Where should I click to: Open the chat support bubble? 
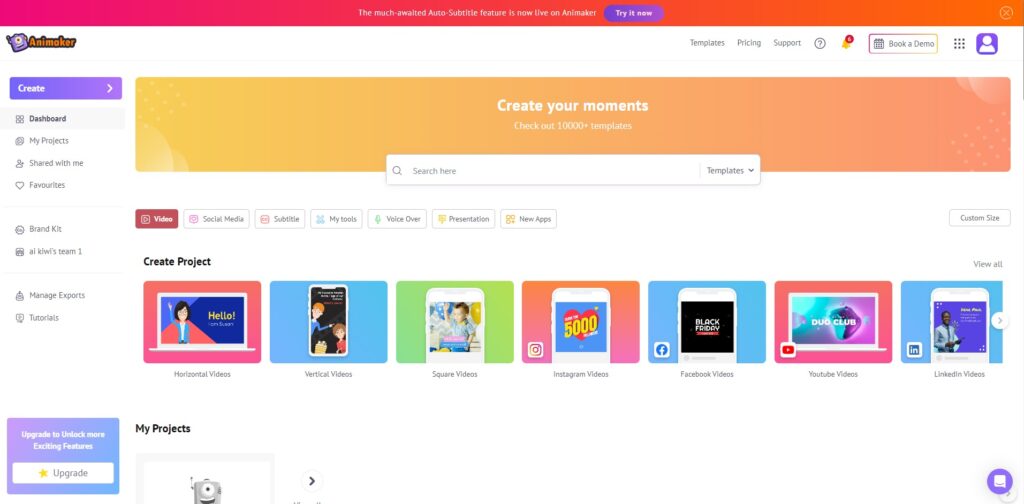pos(999,481)
